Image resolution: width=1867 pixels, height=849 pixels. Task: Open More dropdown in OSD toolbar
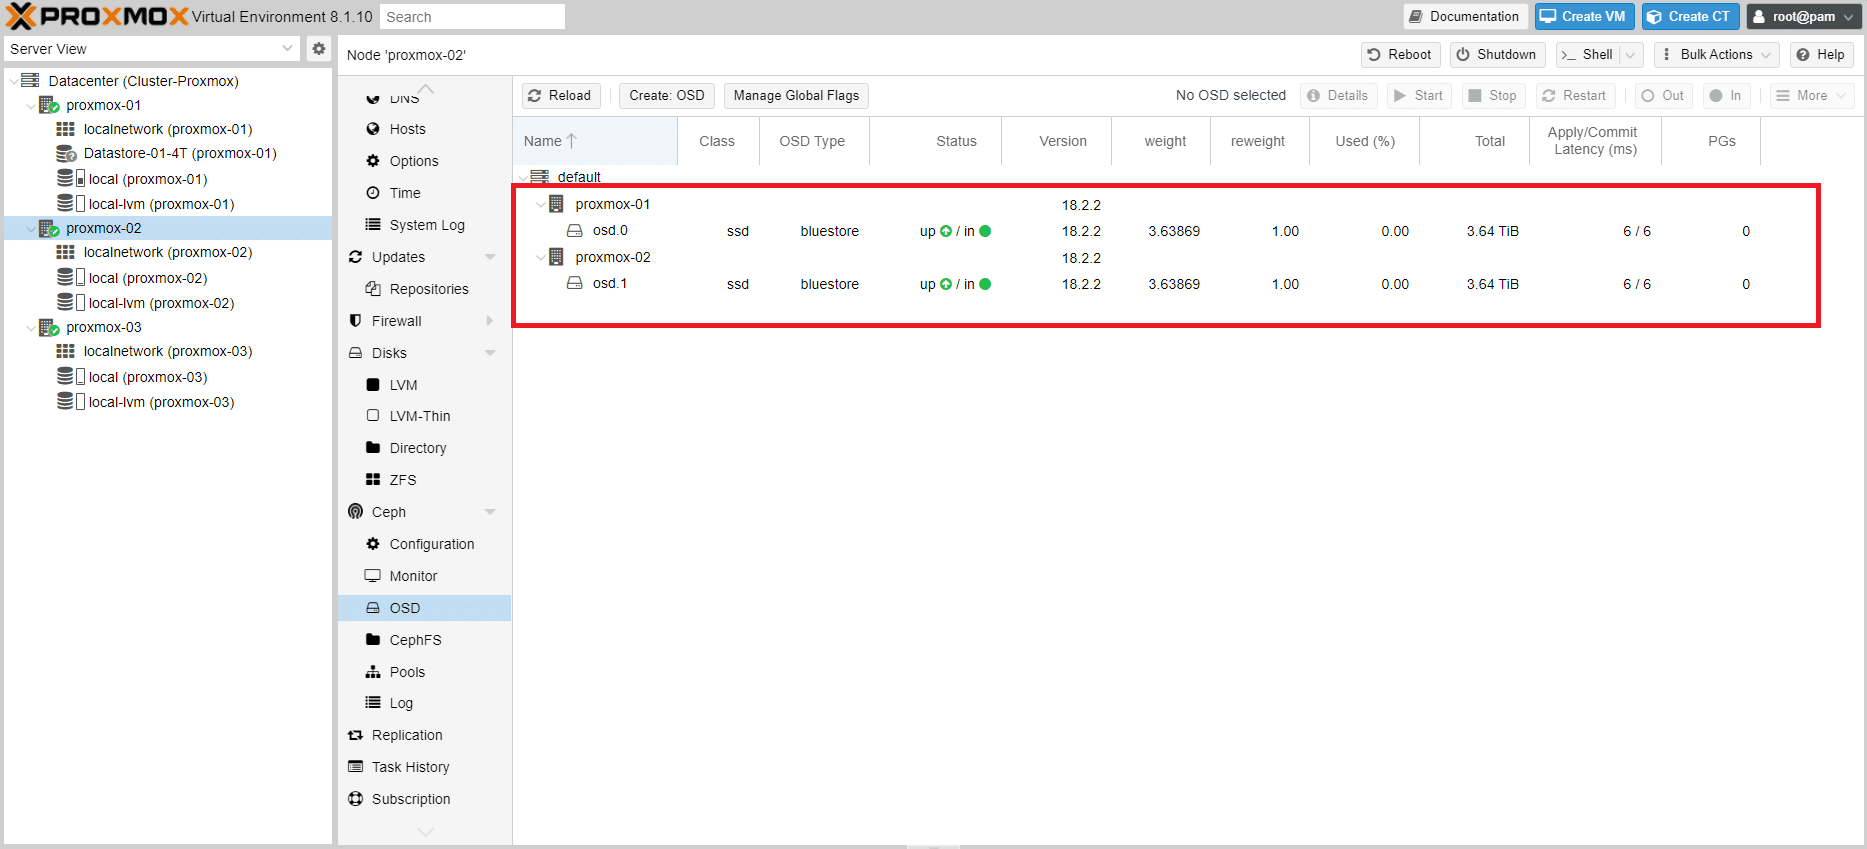tap(1812, 95)
